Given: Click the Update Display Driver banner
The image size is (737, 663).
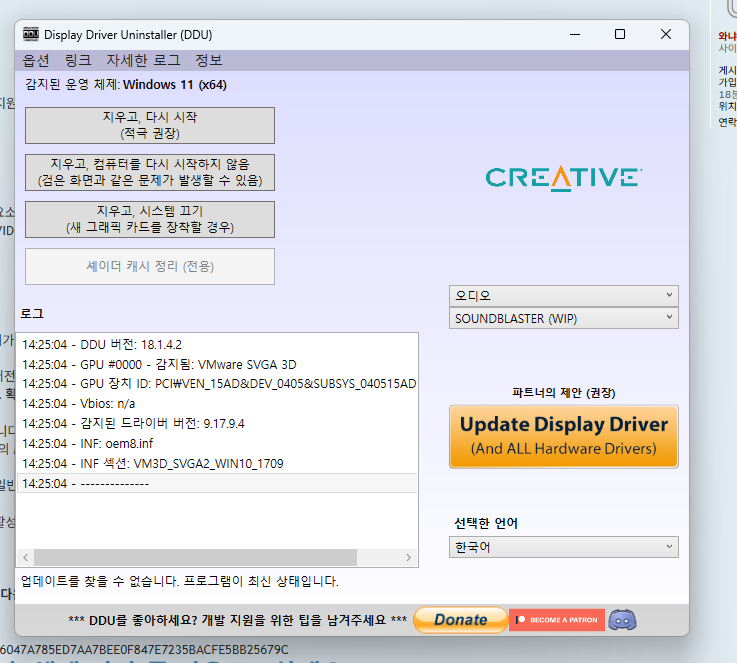Looking at the screenshot, I should click(x=564, y=437).
